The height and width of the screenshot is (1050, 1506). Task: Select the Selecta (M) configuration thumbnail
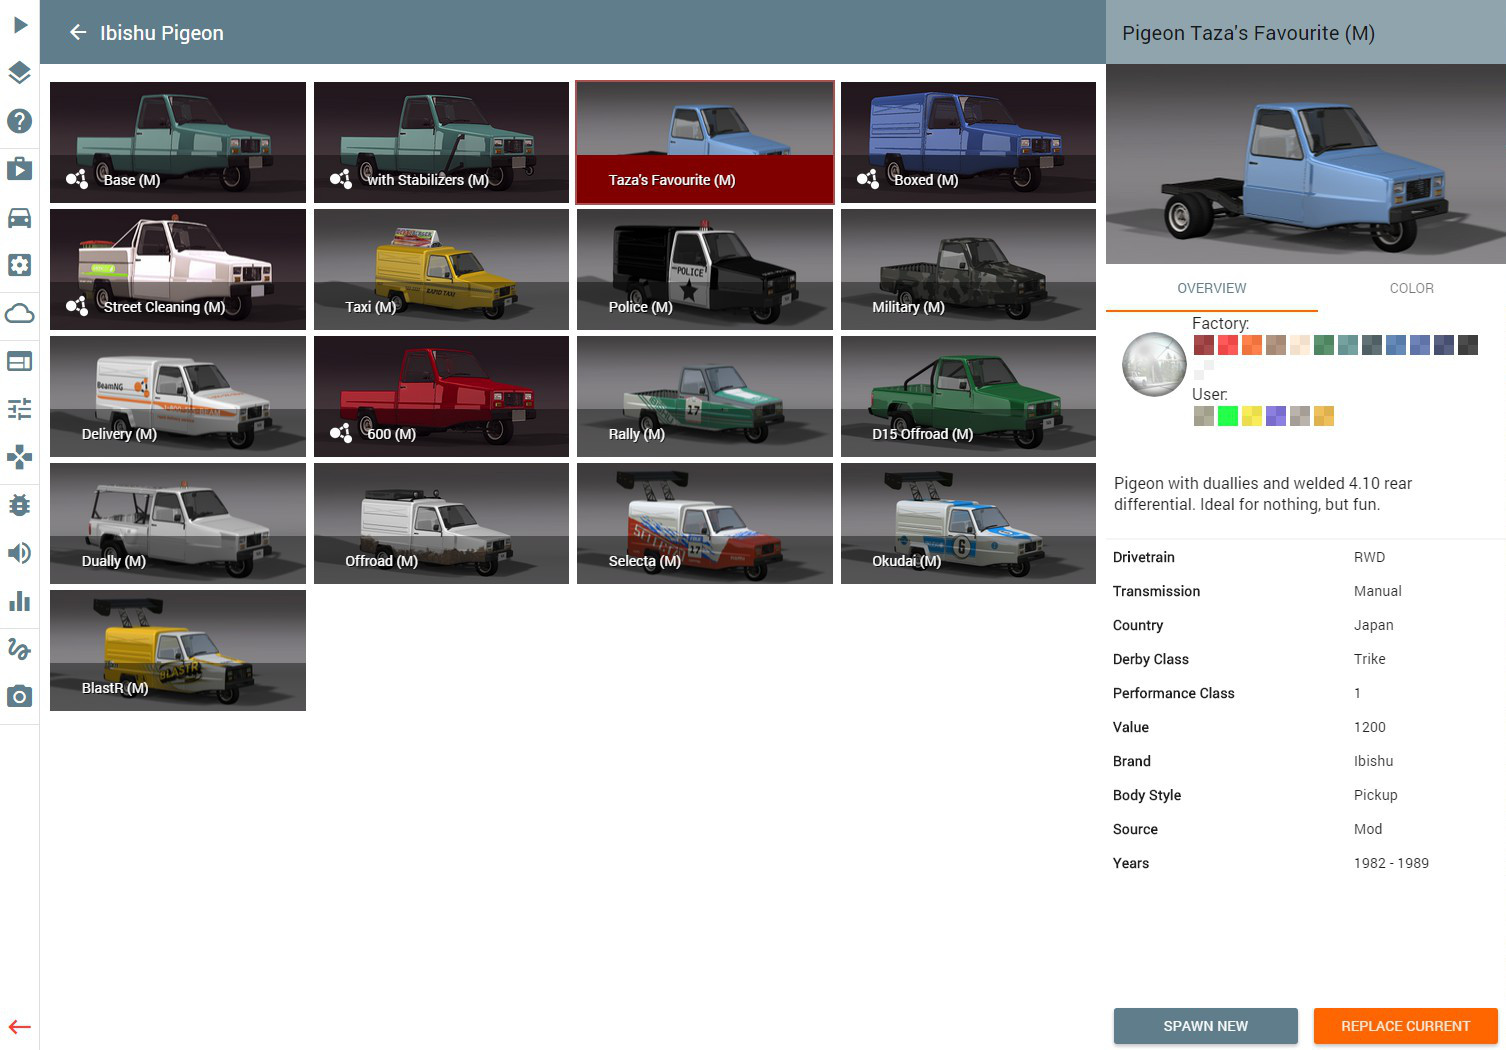coord(705,523)
